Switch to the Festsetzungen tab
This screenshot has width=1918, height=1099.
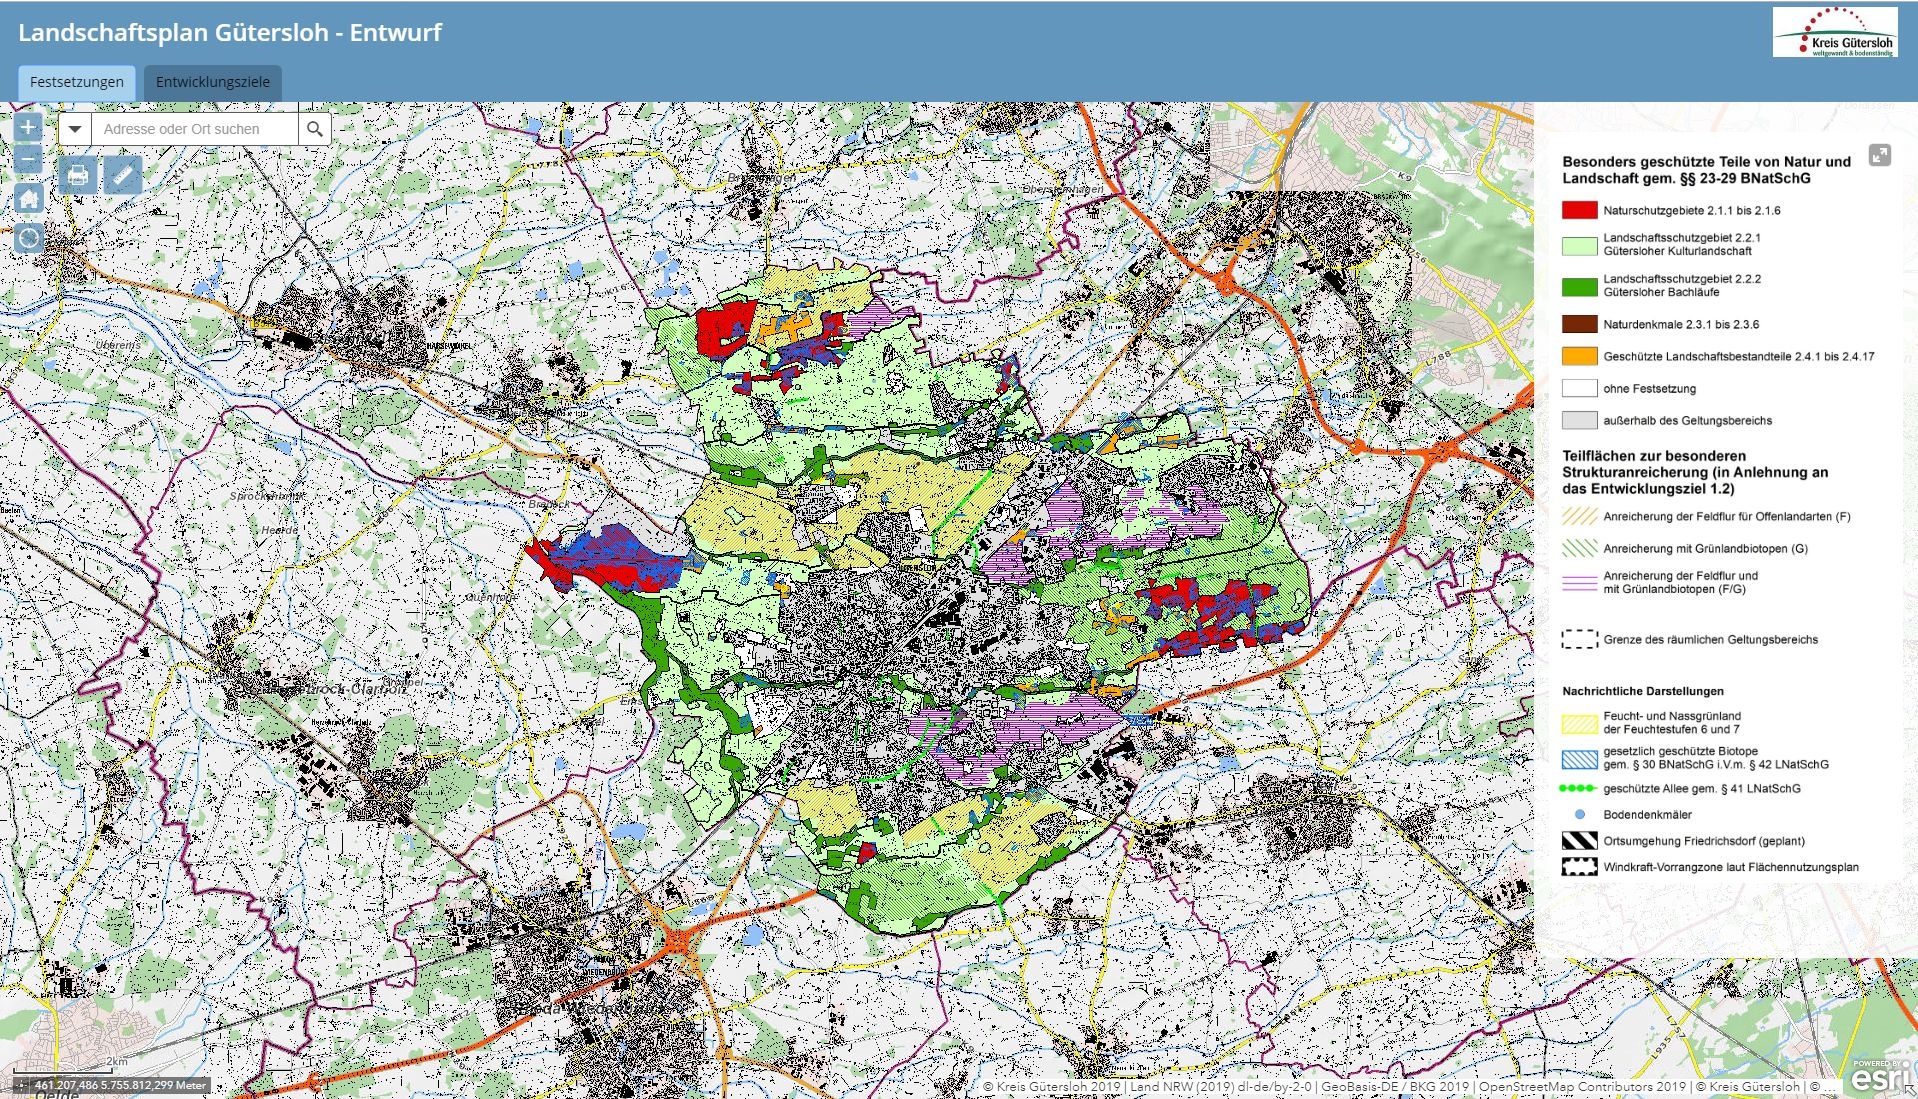[76, 82]
